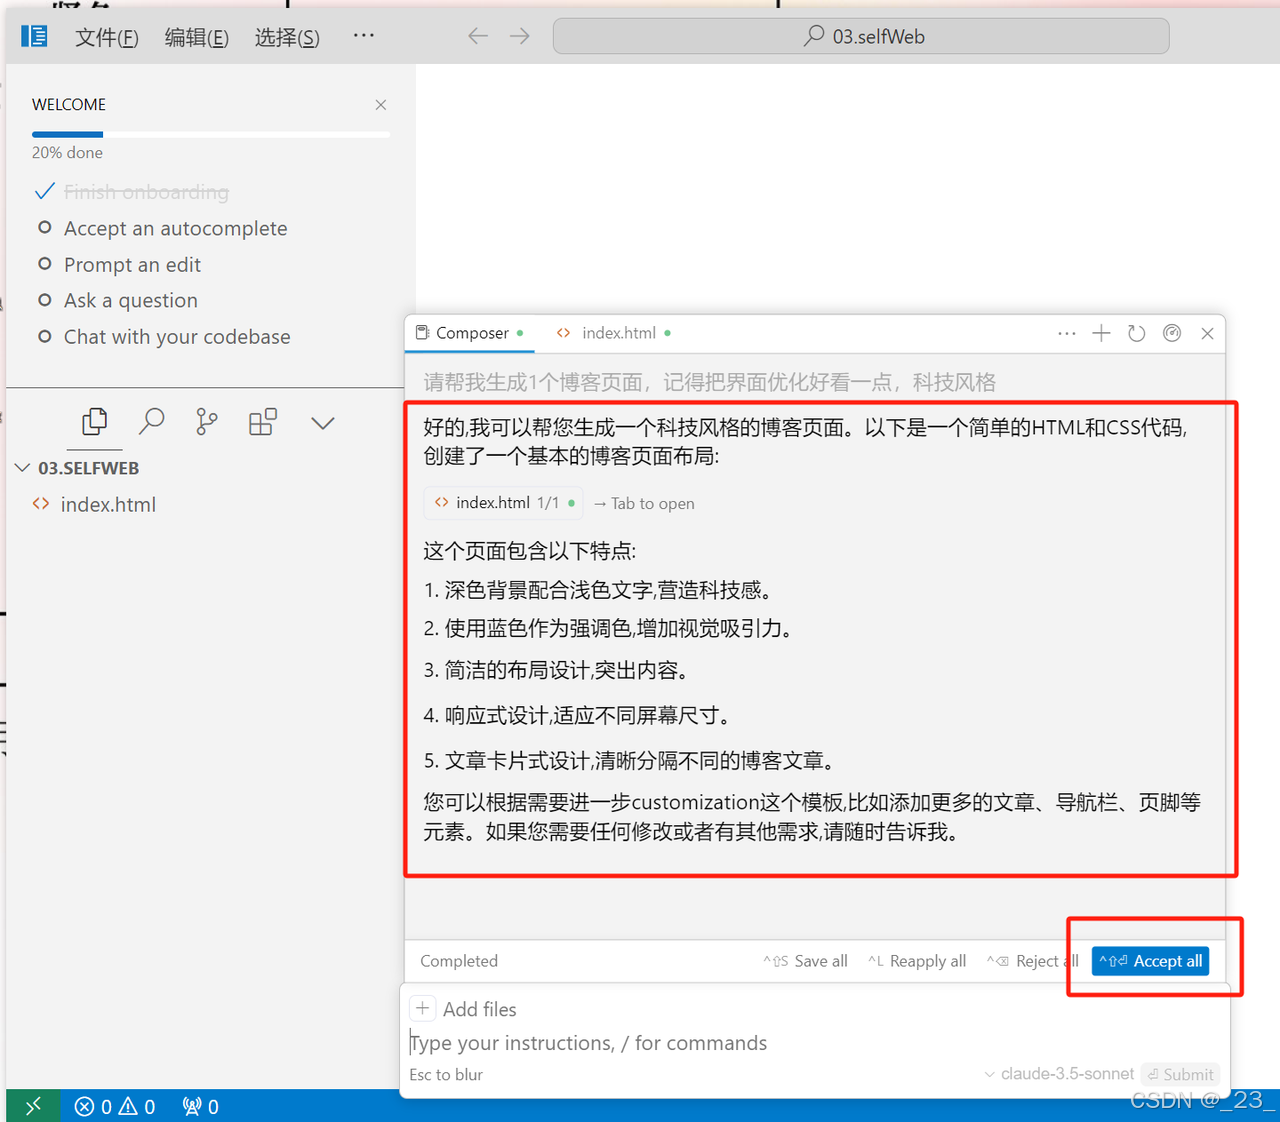Select the 'Chat with your codebase' step
Image resolution: width=1280 pixels, height=1122 pixels.
[x=177, y=337]
